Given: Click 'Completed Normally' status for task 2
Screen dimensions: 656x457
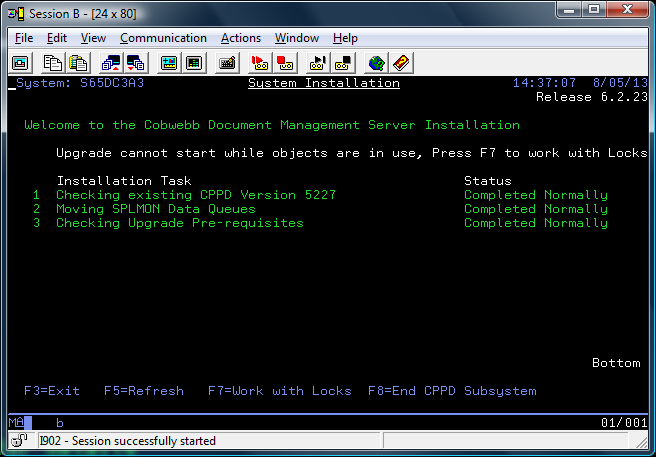Looking at the screenshot, I should pyautogui.click(x=536, y=209).
